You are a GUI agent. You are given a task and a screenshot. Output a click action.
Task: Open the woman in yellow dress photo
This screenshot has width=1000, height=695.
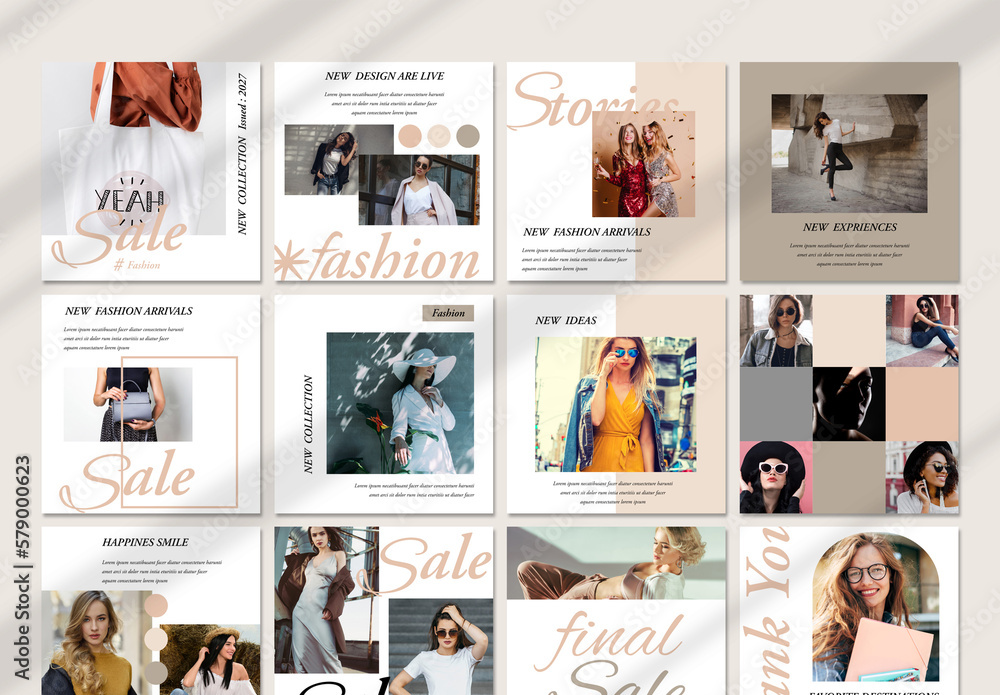[x=615, y=404]
